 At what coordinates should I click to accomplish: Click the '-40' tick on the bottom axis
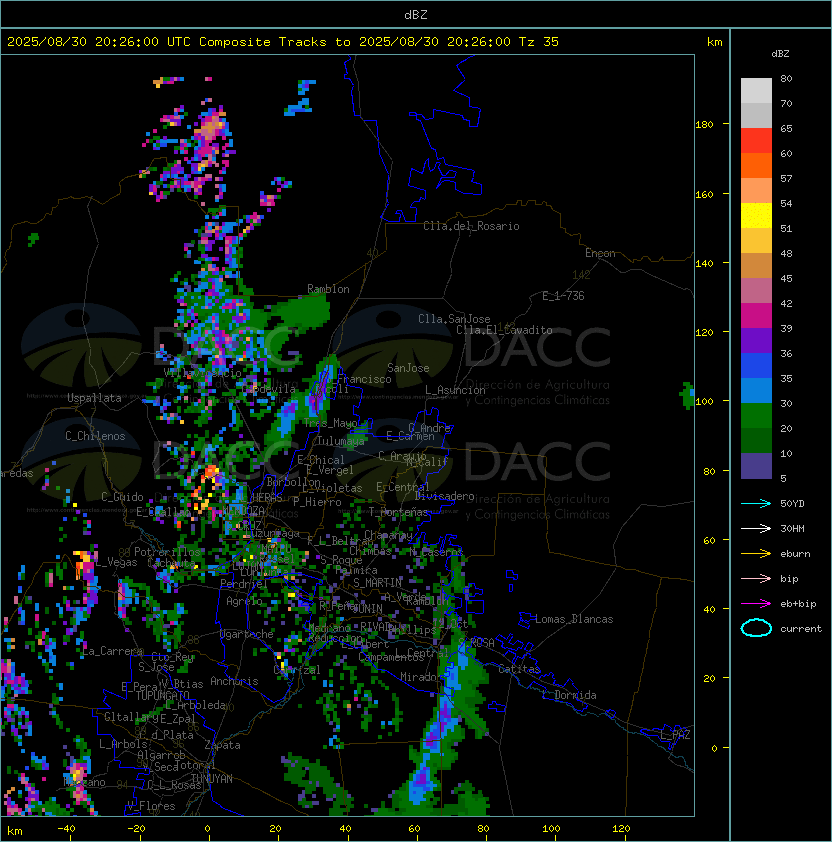pyautogui.click(x=66, y=829)
